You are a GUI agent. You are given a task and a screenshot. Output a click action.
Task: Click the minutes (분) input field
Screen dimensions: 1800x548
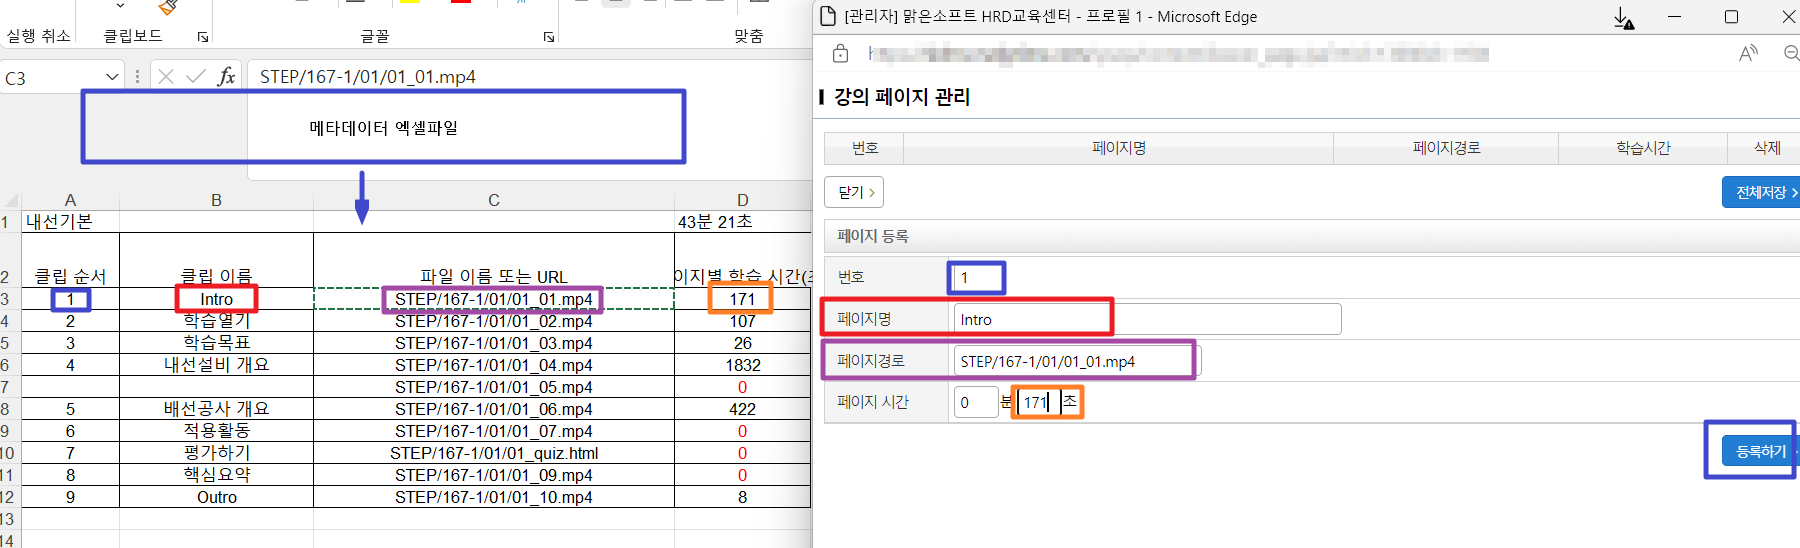[x=975, y=402]
